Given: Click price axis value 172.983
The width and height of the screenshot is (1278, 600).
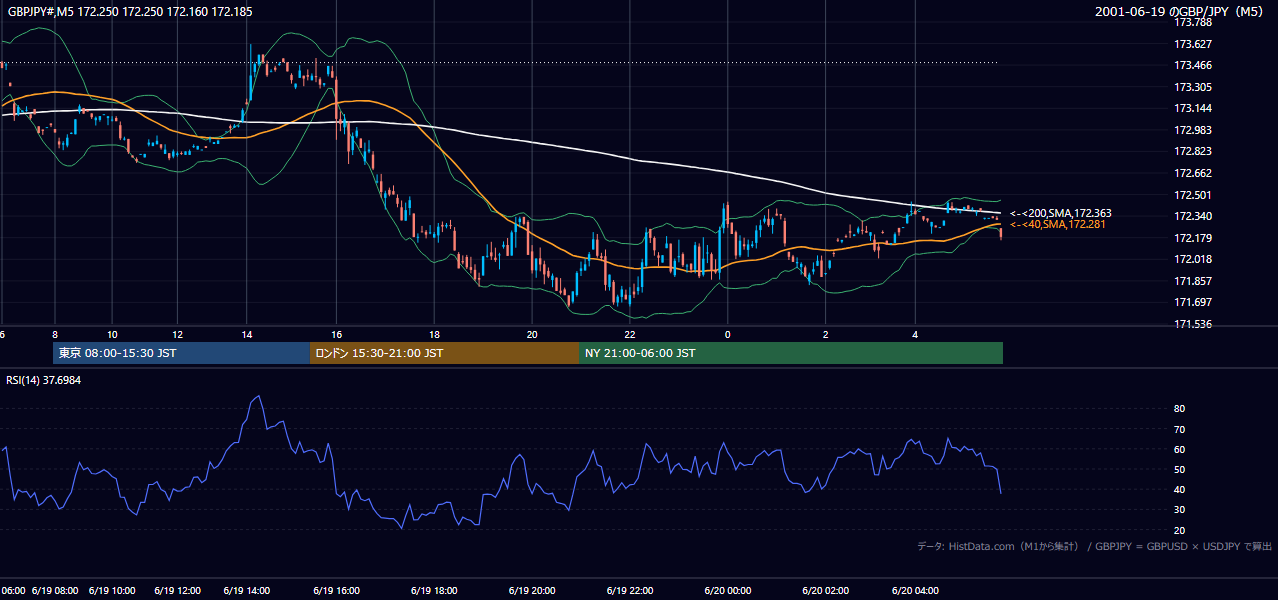Looking at the screenshot, I should point(1192,130).
